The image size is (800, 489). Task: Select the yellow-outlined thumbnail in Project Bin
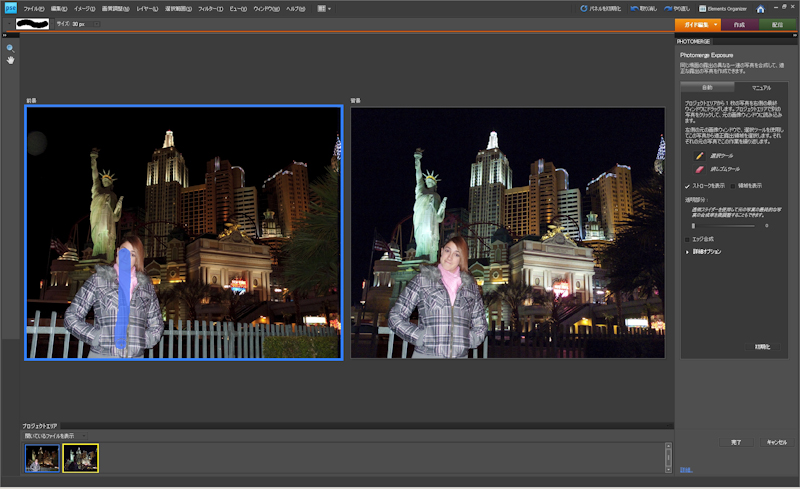pyautogui.click(x=80, y=458)
